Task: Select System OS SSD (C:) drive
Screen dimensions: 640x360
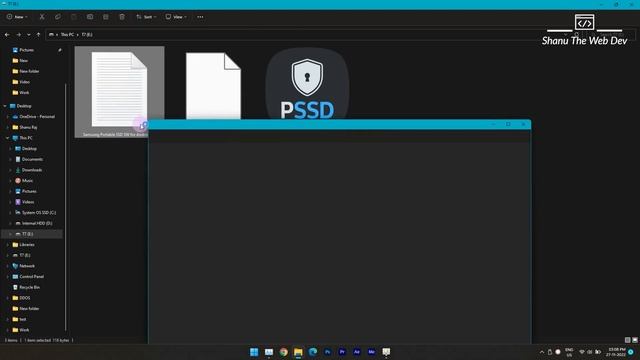Action: click(x=38, y=213)
